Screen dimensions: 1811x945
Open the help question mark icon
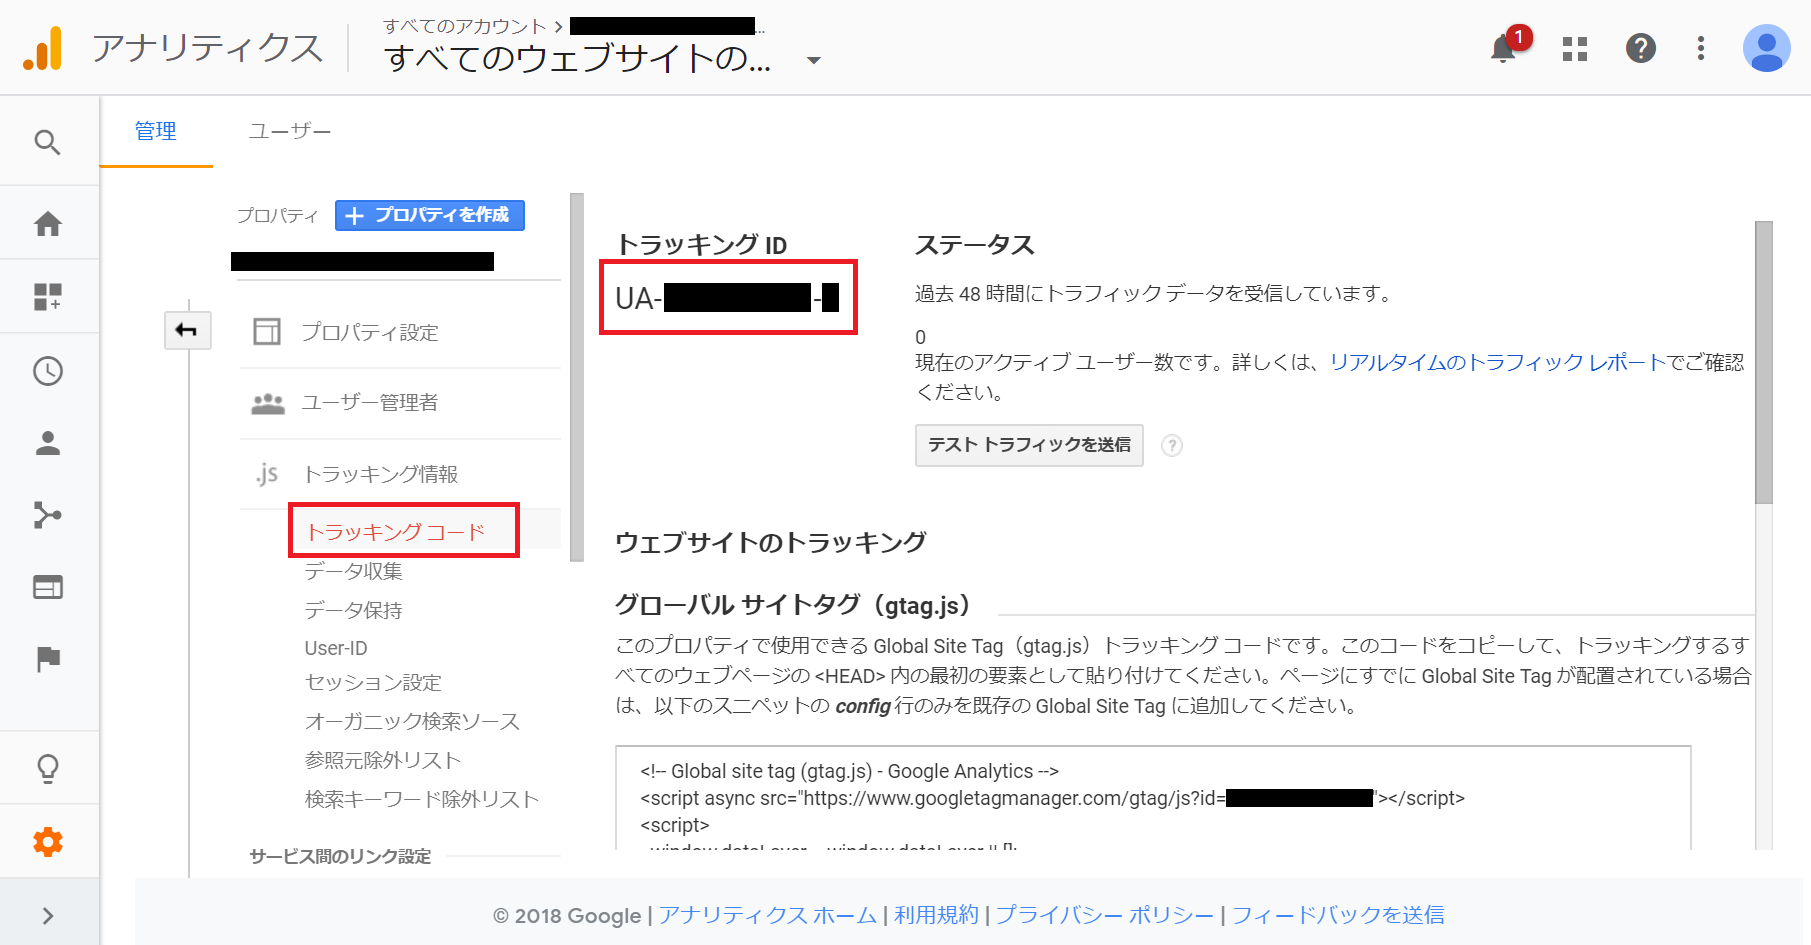pos(1640,48)
